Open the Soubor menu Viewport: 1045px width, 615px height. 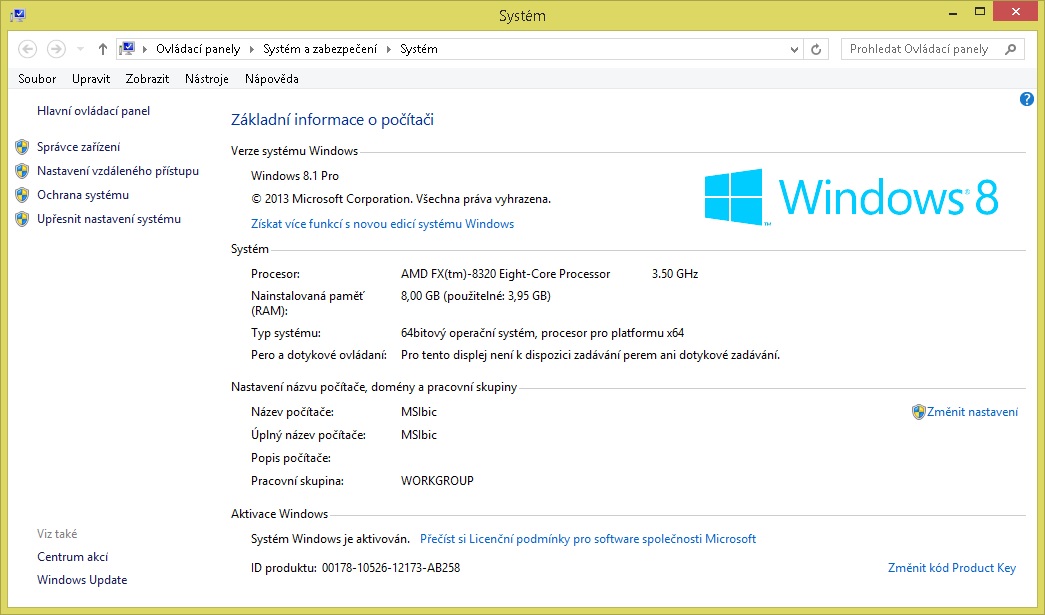point(37,79)
